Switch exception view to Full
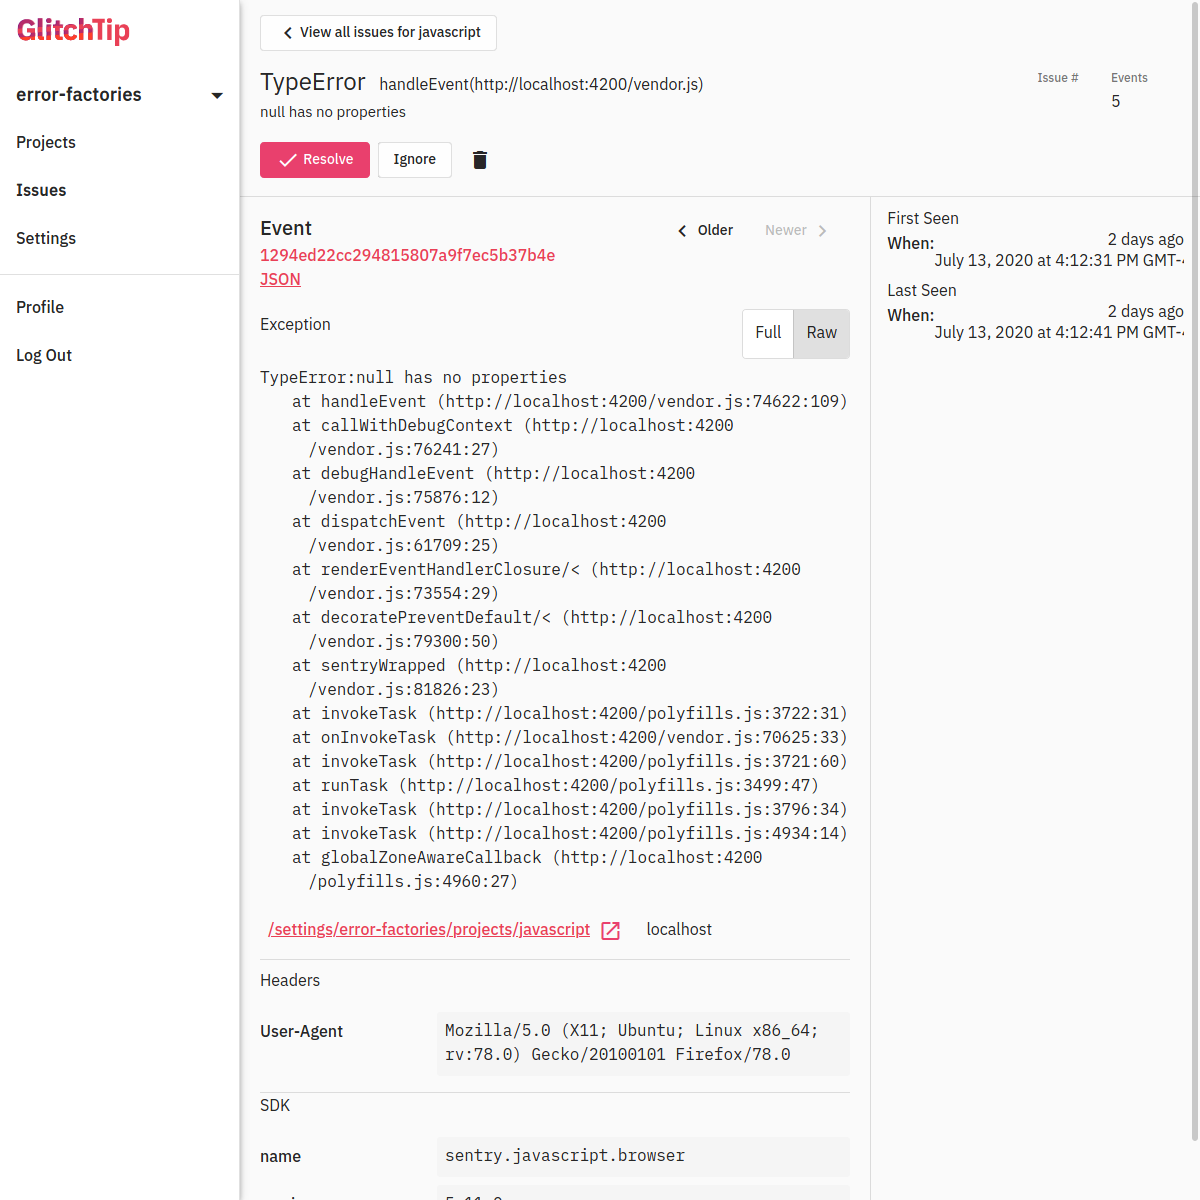This screenshot has height=1200, width=1200. point(768,333)
